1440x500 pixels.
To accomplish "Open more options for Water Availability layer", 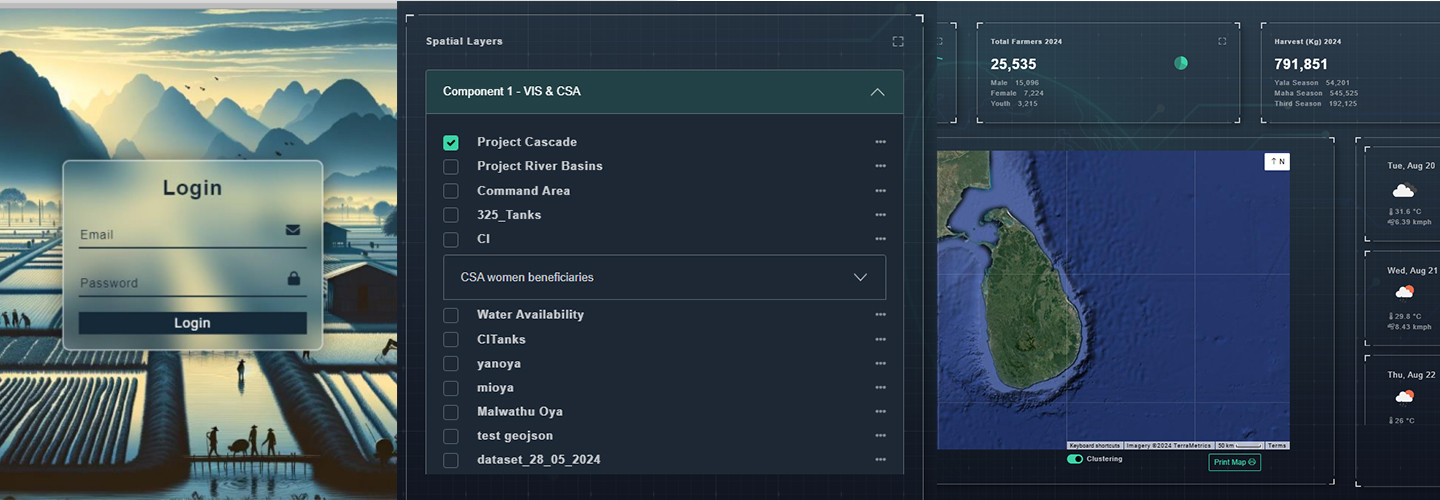I will tap(880, 314).
